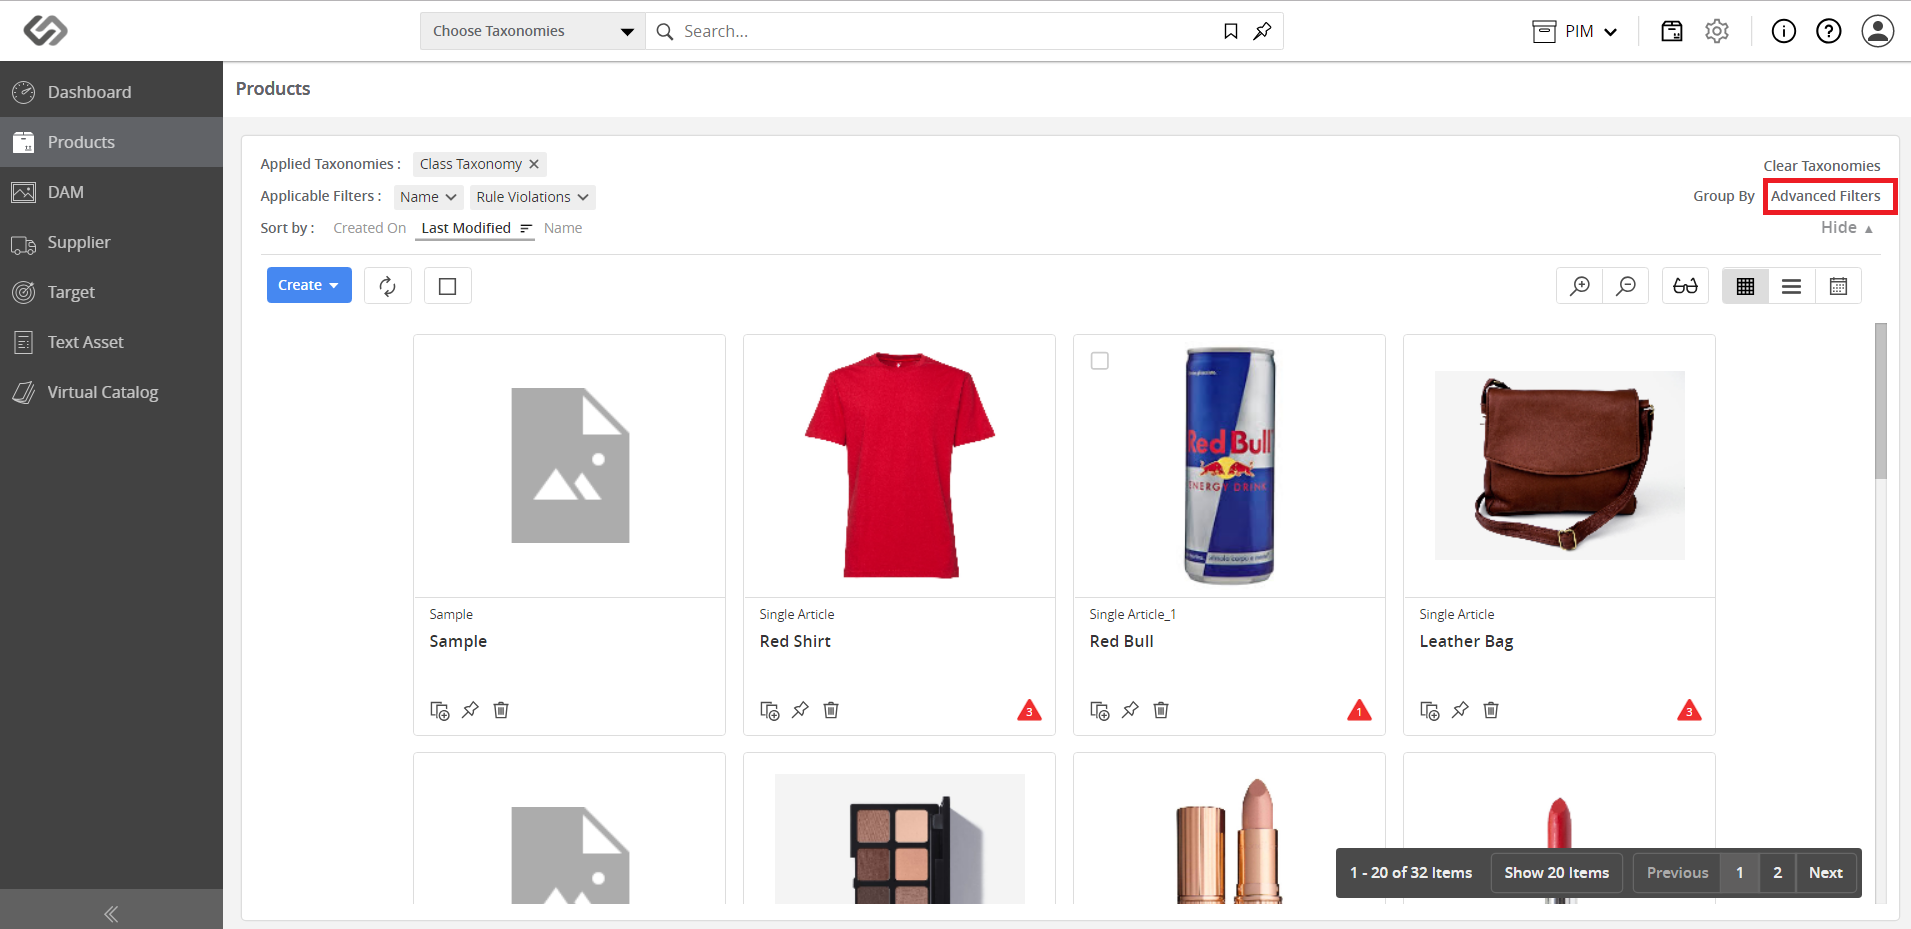Collapse the sidebar with double chevron
Screen dimensions: 1911x929
coord(111,913)
